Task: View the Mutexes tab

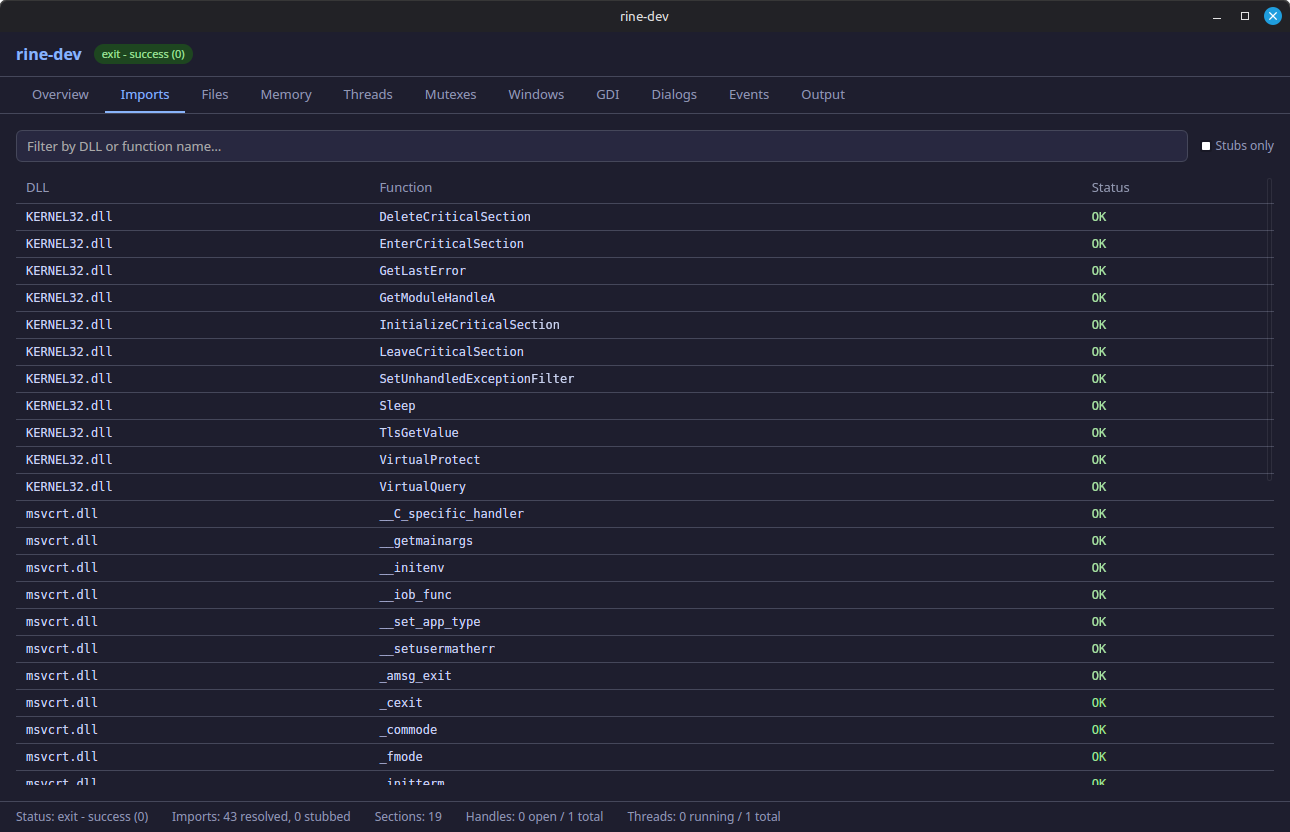Action: coord(450,94)
